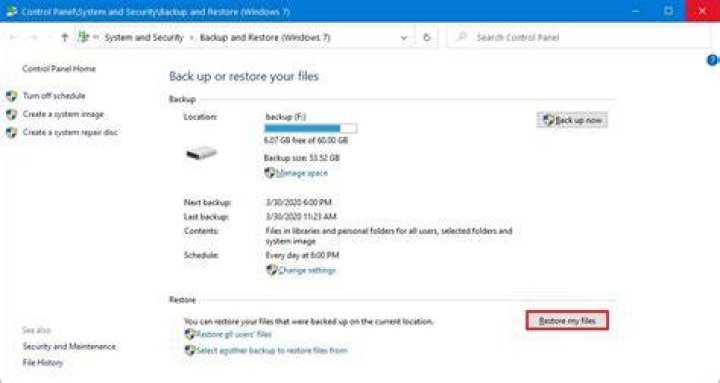720x383 pixels.
Task: Expand the address bar history dropdown
Action: (404, 38)
